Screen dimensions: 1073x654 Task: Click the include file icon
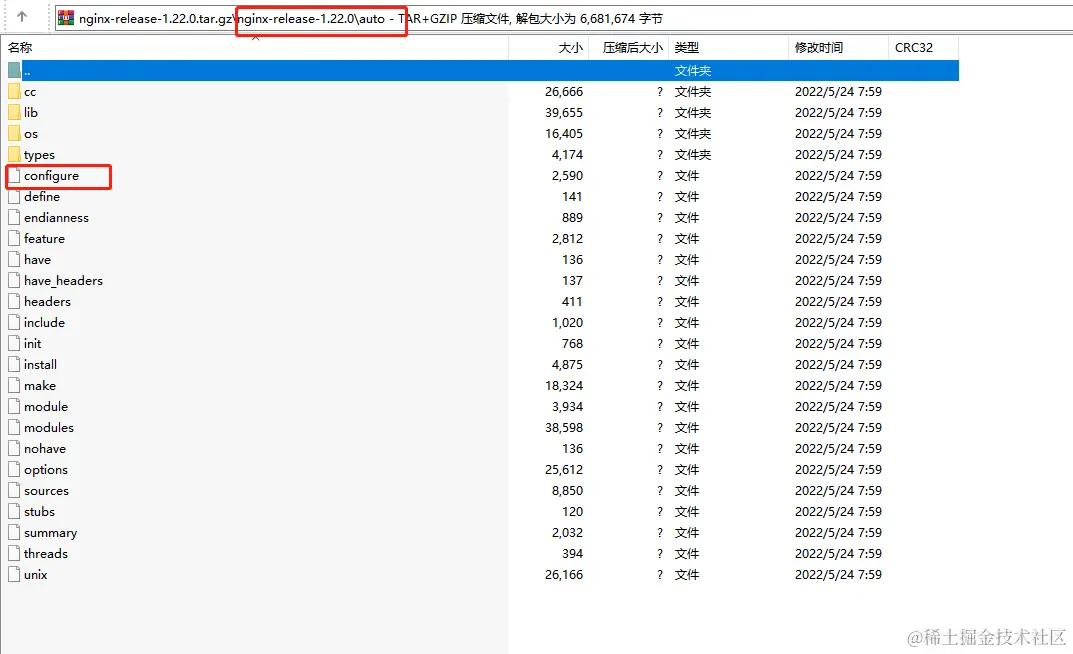14,322
